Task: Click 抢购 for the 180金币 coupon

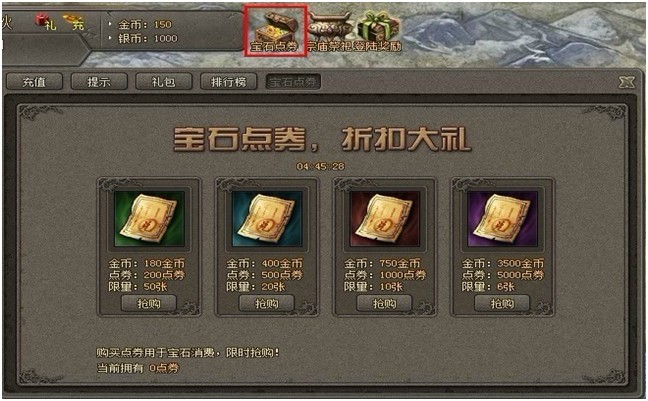Action: coord(149,304)
